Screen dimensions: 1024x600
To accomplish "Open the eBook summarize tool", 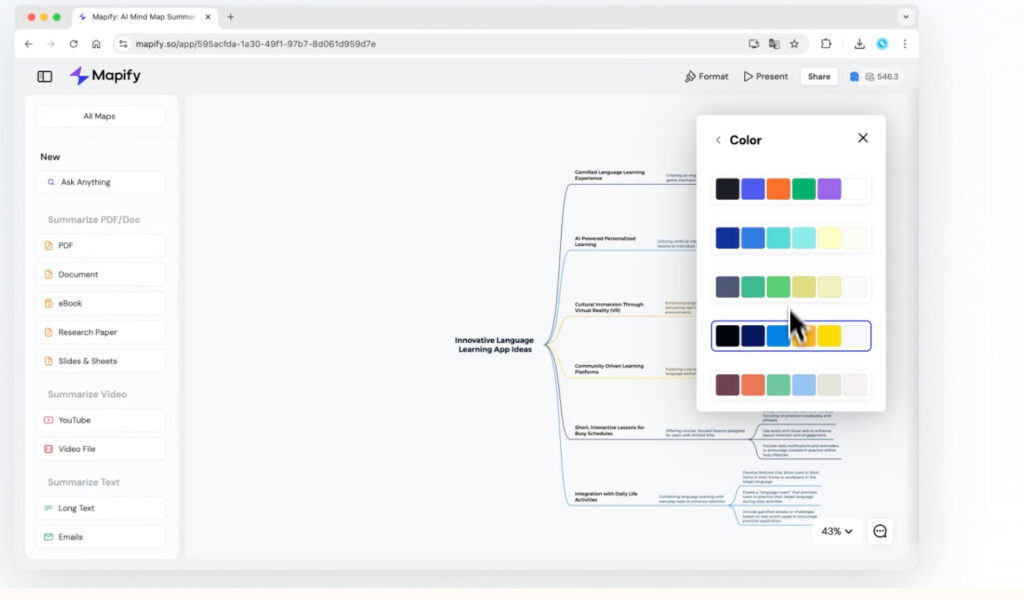I will pyautogui.click(x=100, y=303).
